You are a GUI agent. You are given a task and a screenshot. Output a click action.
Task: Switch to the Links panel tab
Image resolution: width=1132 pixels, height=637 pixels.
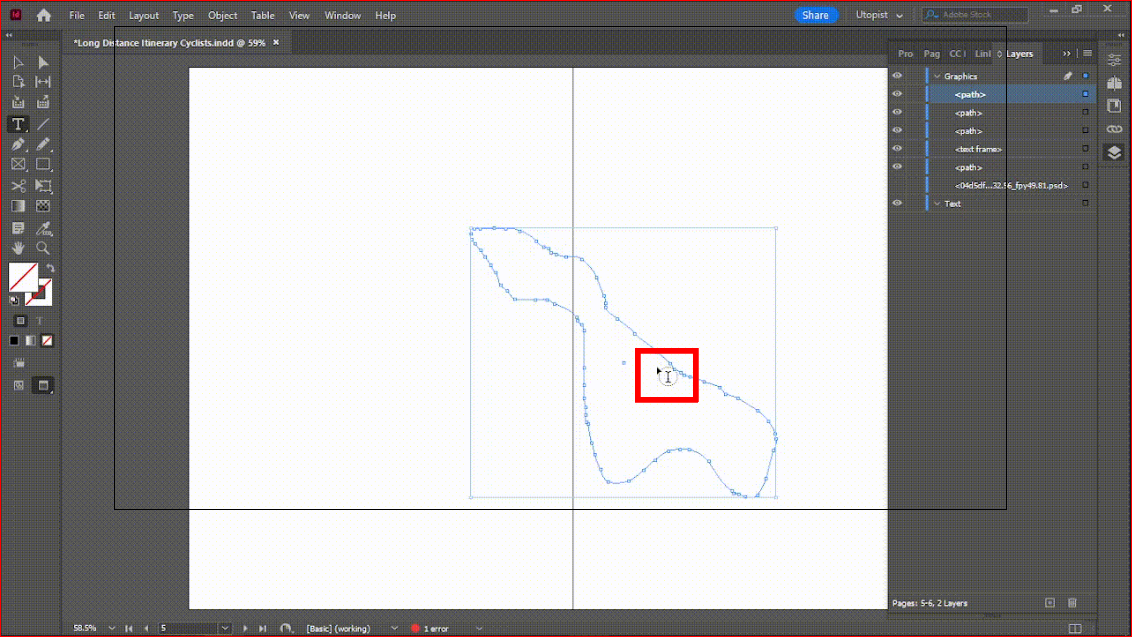[982, 53]
